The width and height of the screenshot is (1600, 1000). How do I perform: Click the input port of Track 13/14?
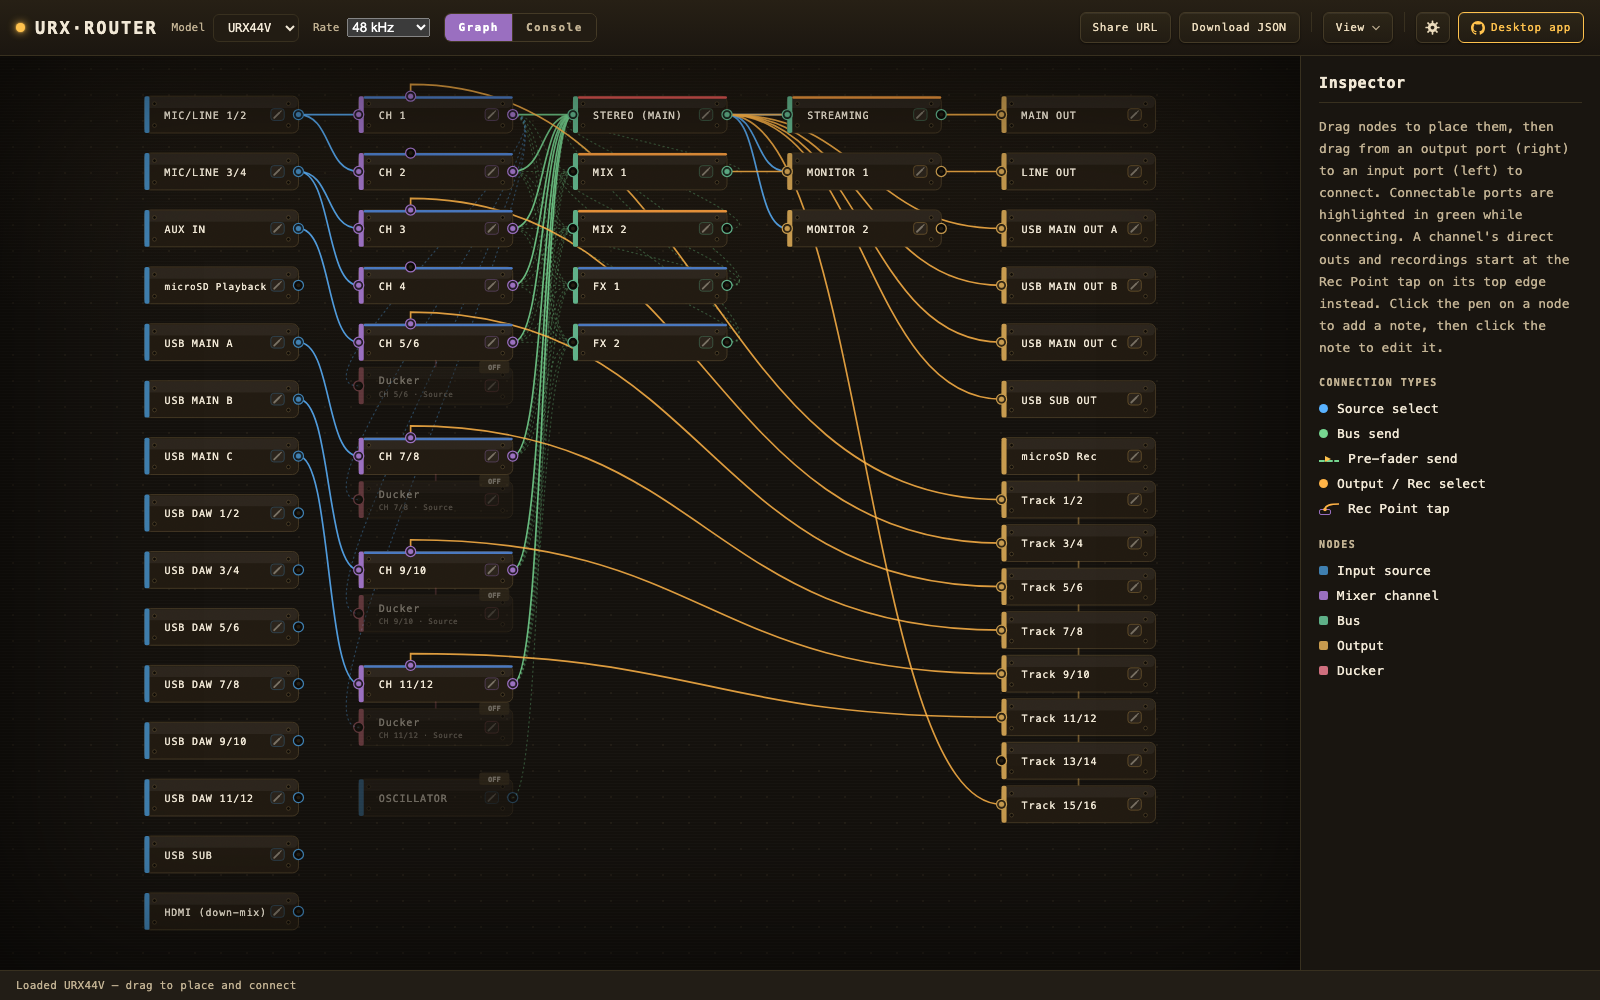tap(1001, 761)
